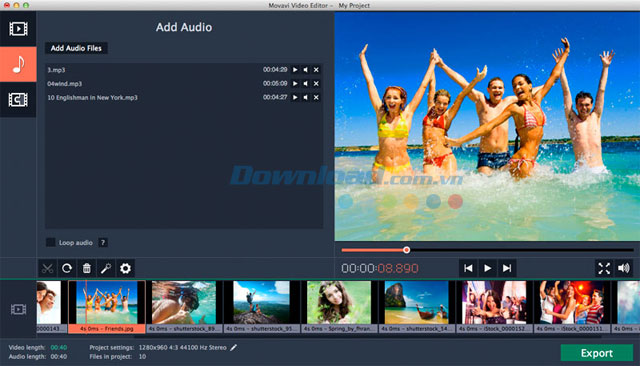Click the Export button
The height and width of the screenshot is (366, 640).
tap(597, 353)
